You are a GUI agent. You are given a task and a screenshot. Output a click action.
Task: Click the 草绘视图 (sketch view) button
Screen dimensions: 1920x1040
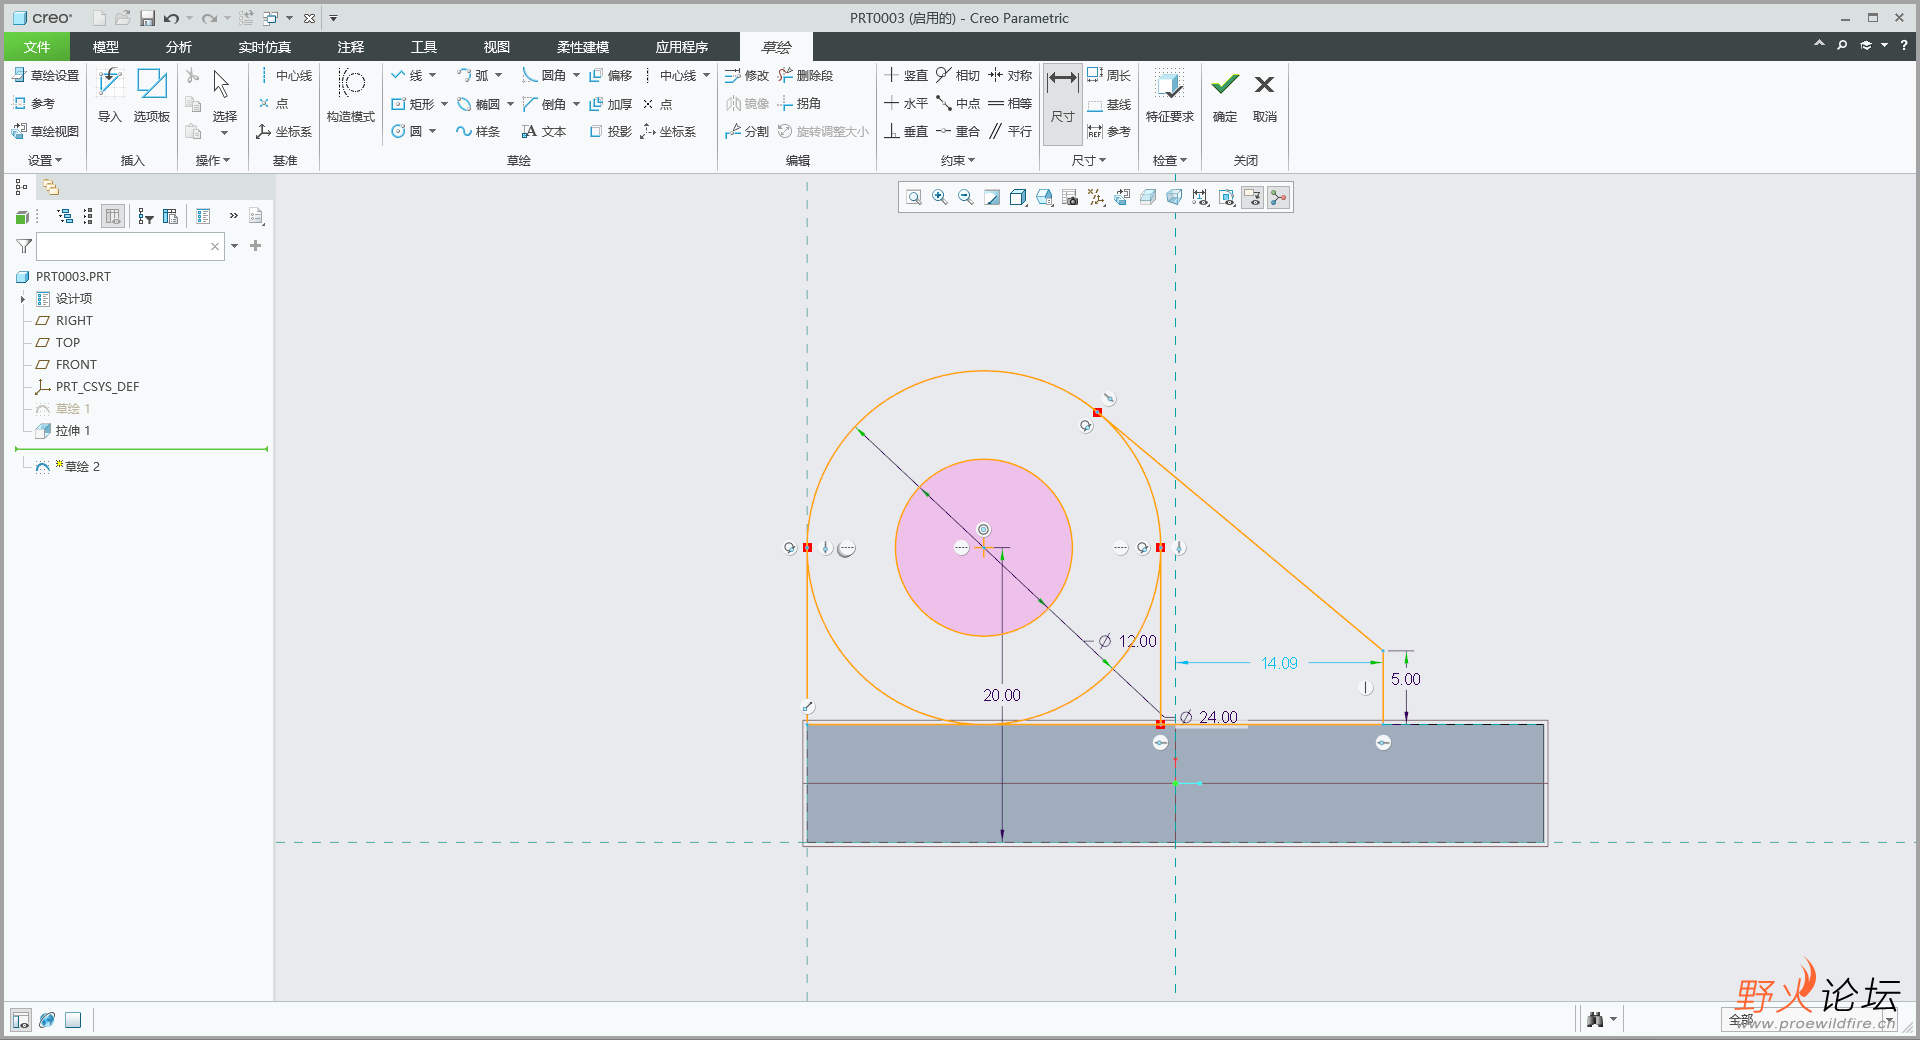point(46,132)
